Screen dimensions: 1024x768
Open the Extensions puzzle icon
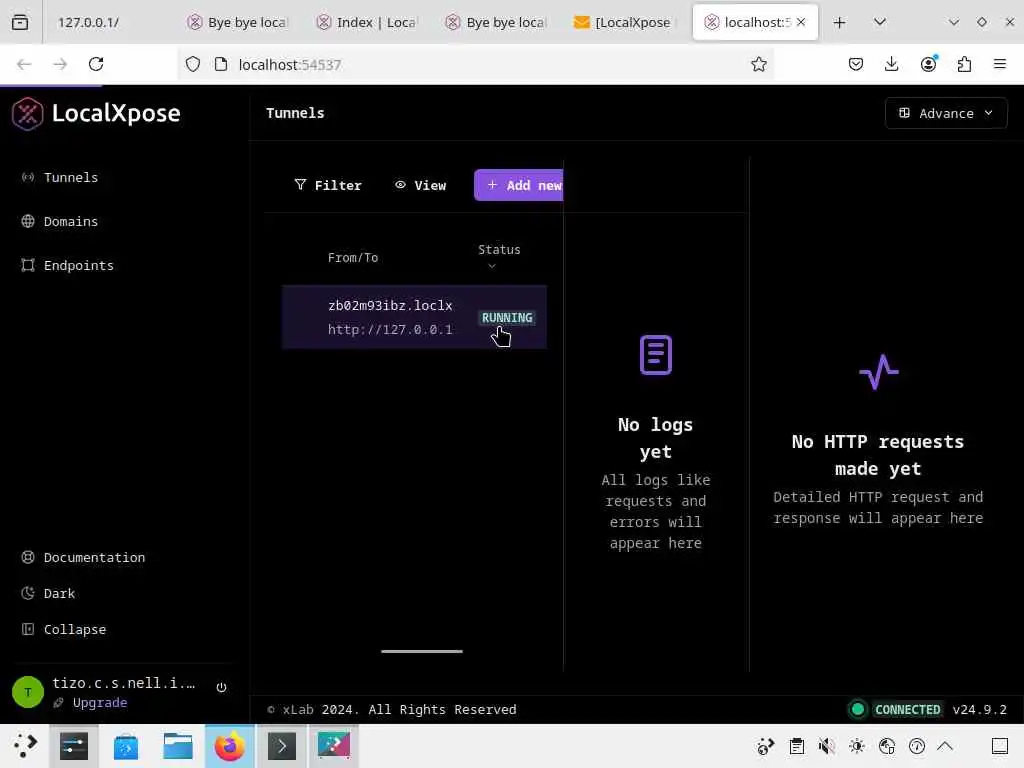coord(964,64)
